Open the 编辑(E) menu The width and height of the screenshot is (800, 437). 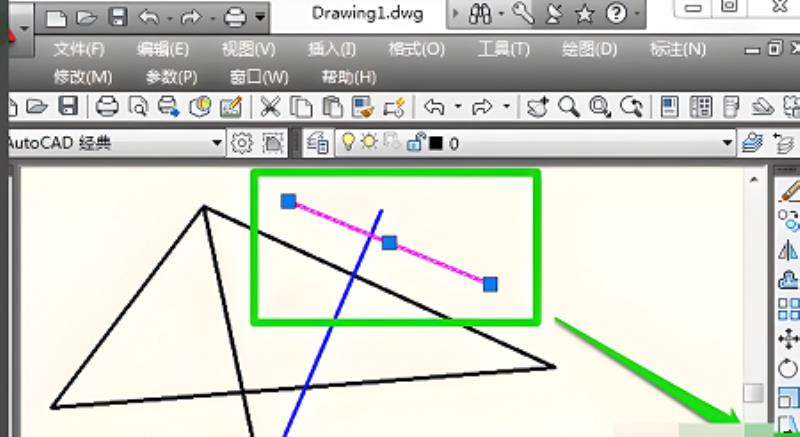tap(162, 49)
